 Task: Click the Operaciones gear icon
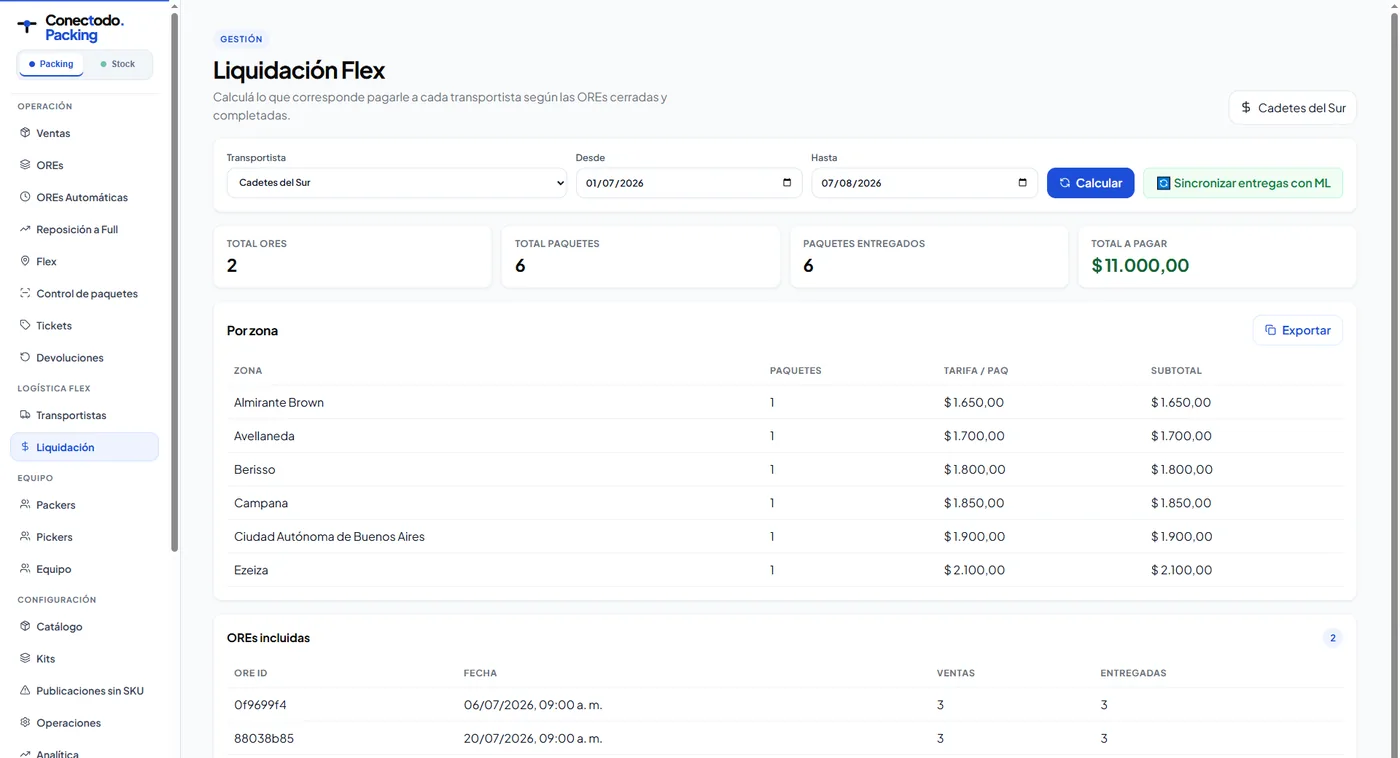(25, 723)
